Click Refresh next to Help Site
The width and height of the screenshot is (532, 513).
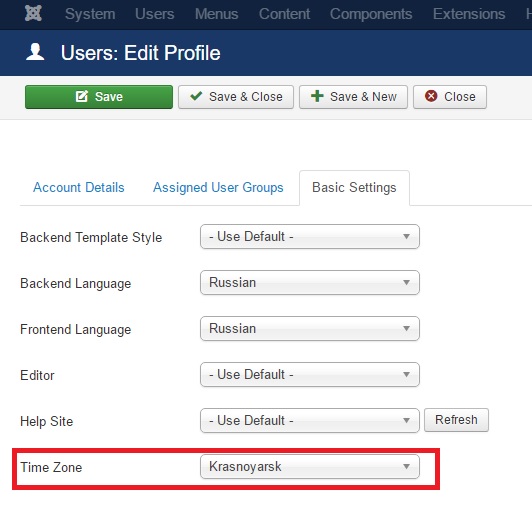pyautogui.click(x=456, y=420)
